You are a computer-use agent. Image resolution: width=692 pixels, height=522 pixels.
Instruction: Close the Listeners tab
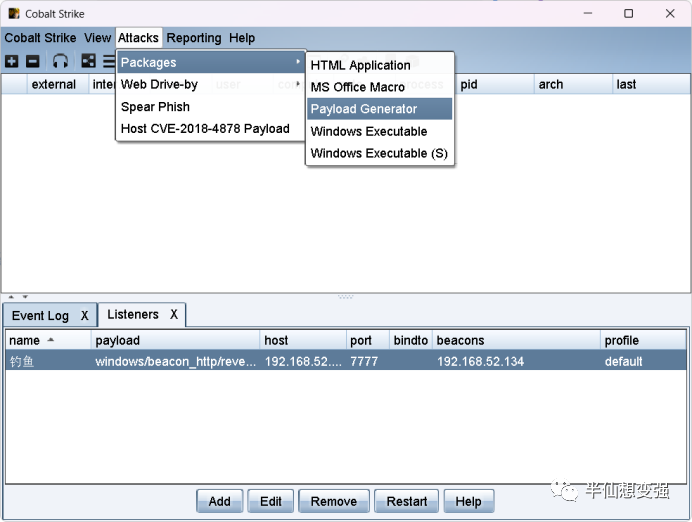174,314
